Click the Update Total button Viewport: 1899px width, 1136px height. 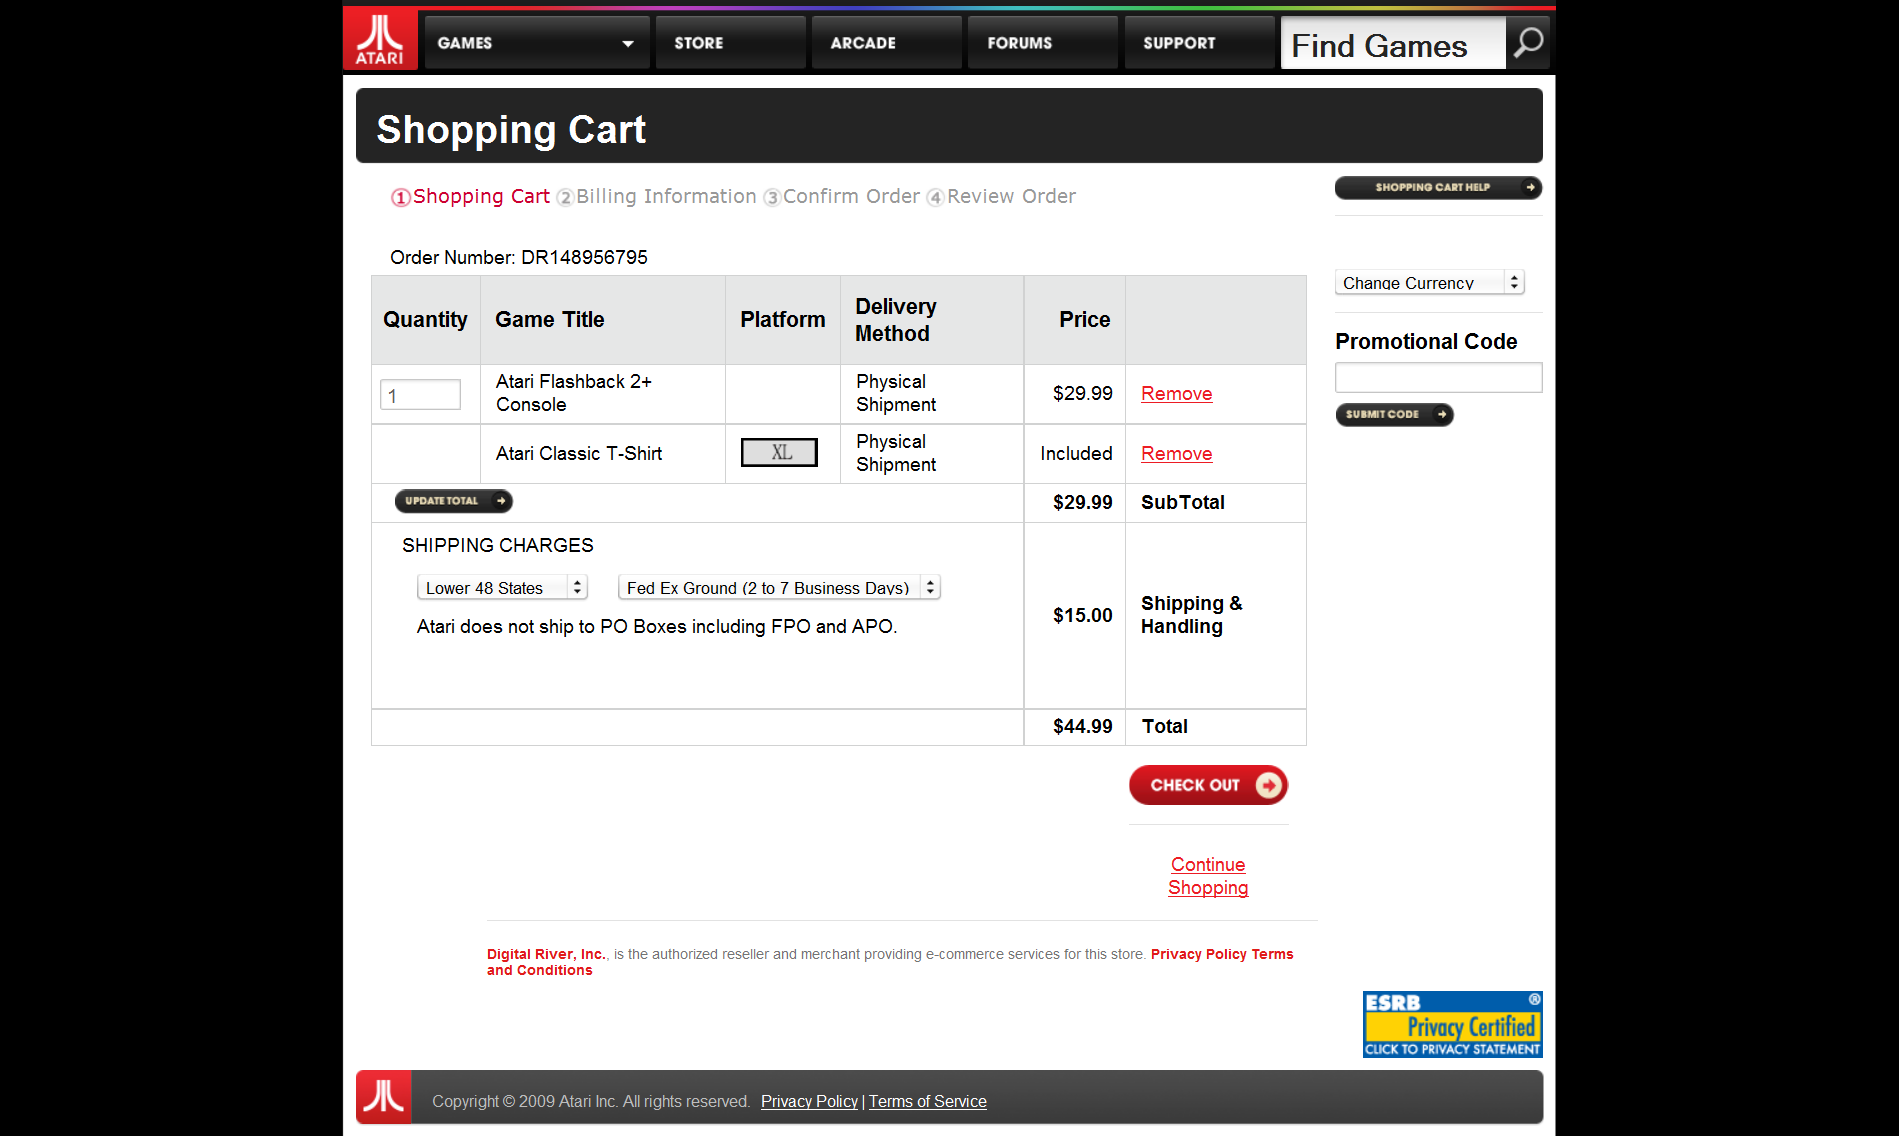coord(453,501)
